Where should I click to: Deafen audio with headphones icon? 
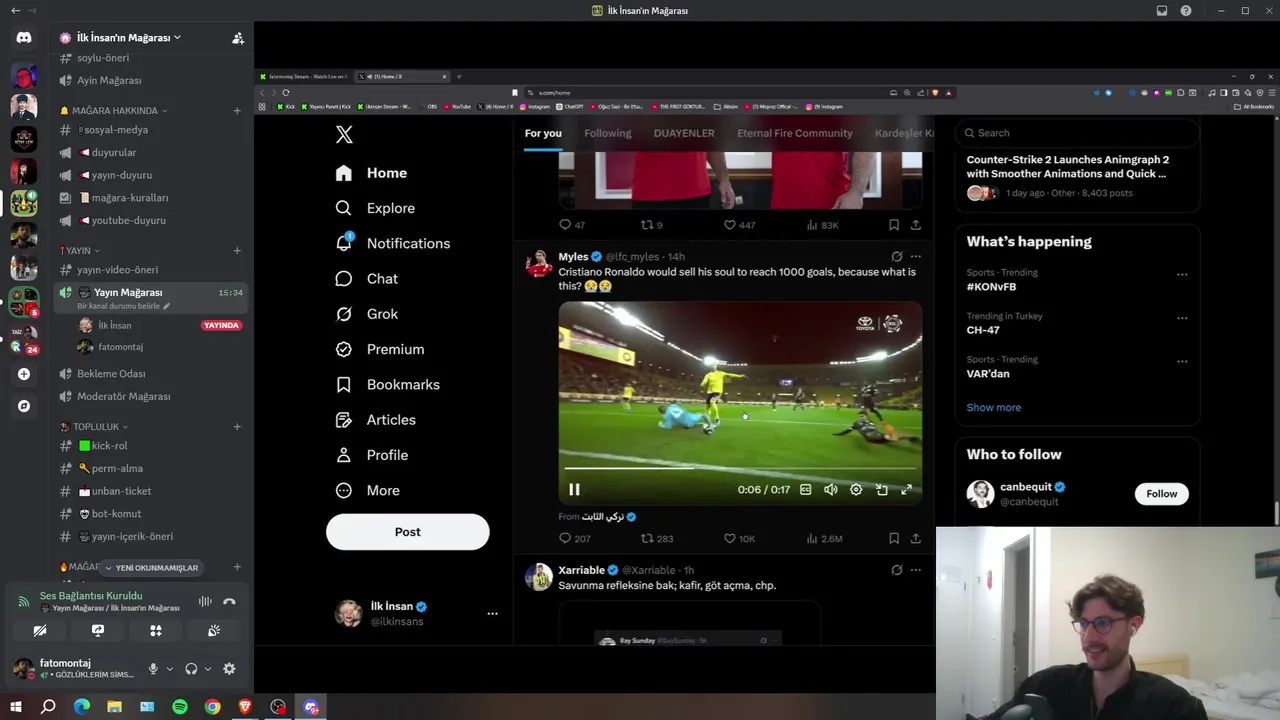click(191, 669)
